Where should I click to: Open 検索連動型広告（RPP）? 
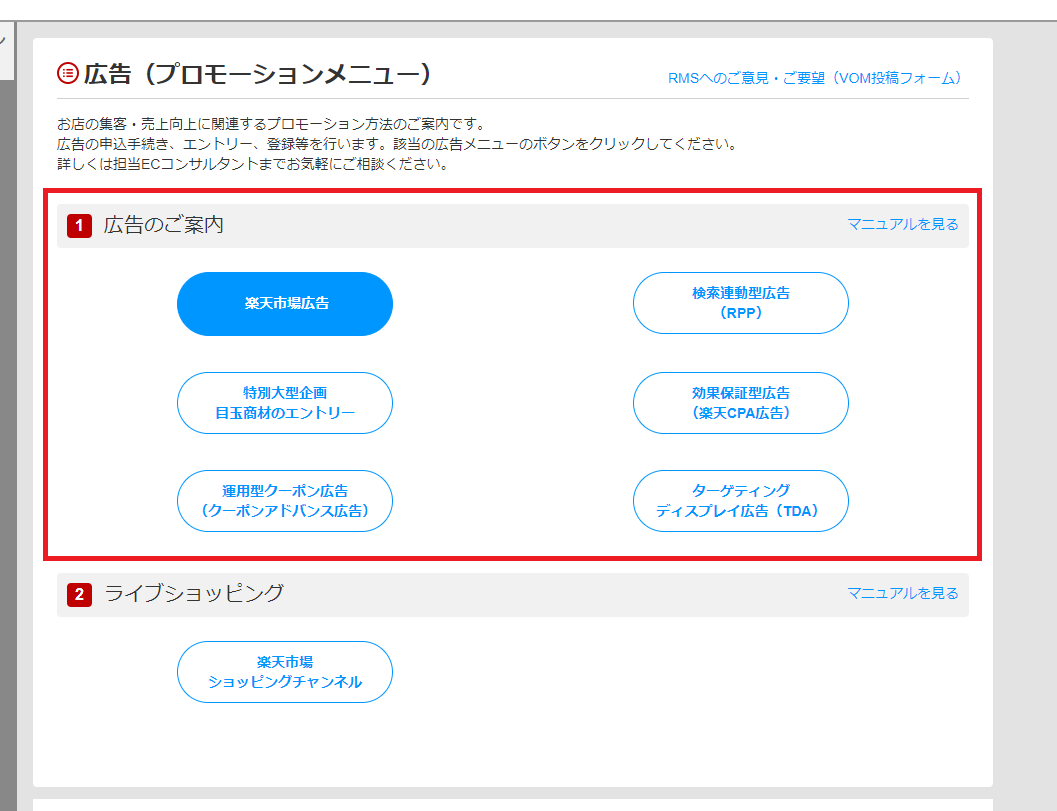[x=740, y=302]
